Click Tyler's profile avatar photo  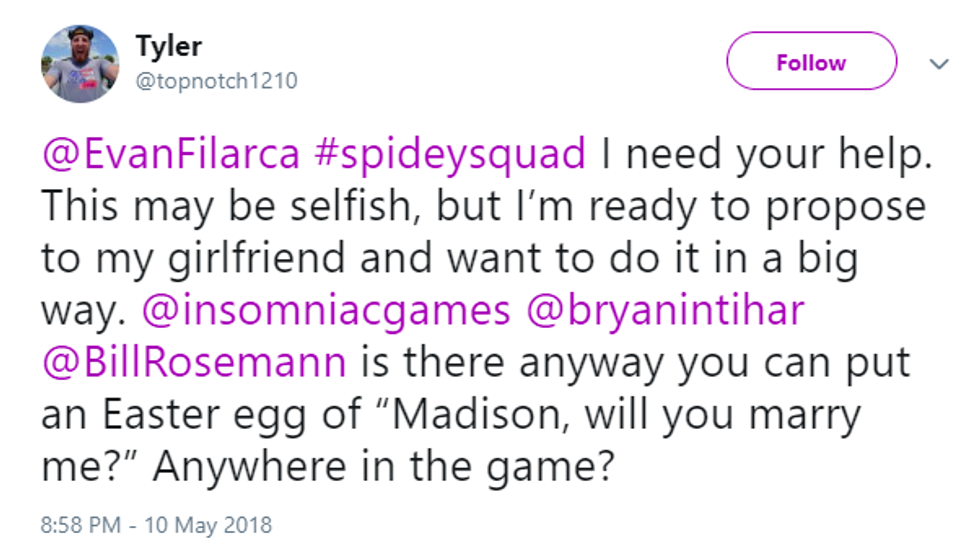tap(79, 63)
